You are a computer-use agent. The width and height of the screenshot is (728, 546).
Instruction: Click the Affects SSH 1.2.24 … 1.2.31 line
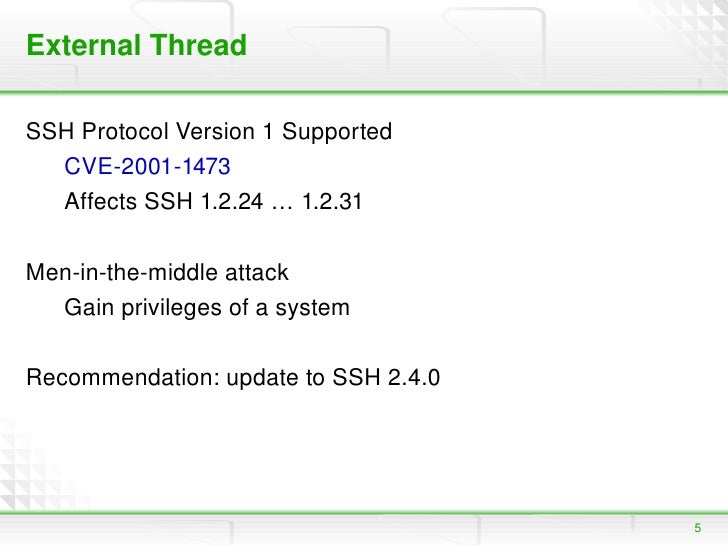click(213, 202)
